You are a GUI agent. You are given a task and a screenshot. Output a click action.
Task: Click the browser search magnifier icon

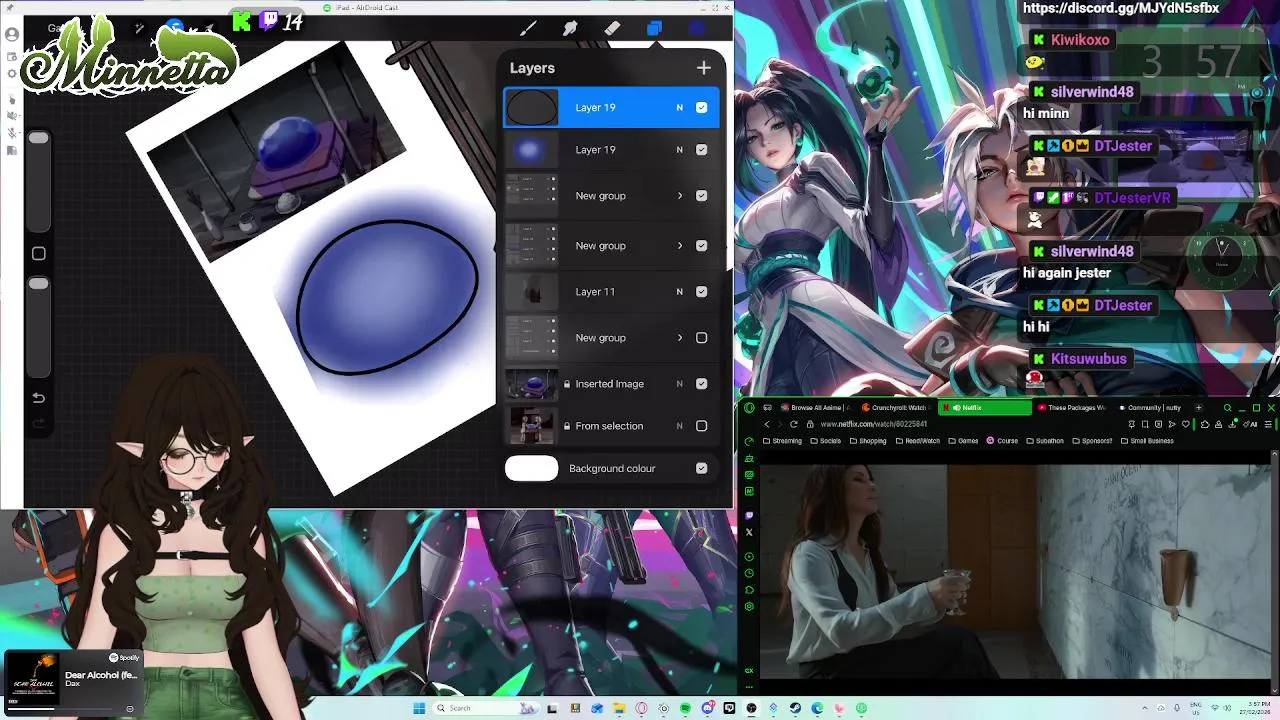pos(1227,408)
